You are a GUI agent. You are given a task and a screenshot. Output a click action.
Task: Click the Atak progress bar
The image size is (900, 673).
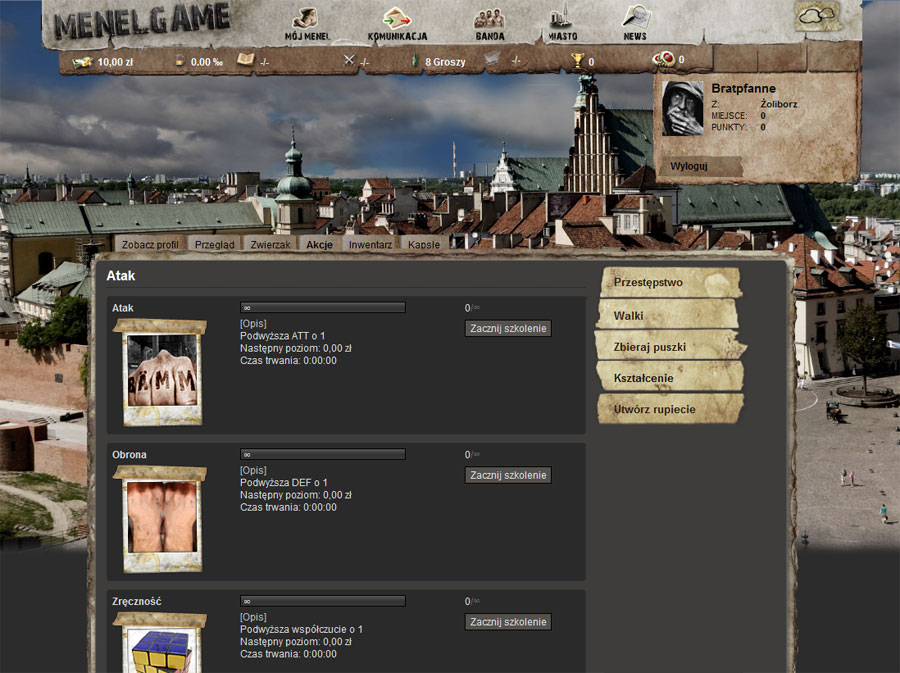(x=322, y=308)
